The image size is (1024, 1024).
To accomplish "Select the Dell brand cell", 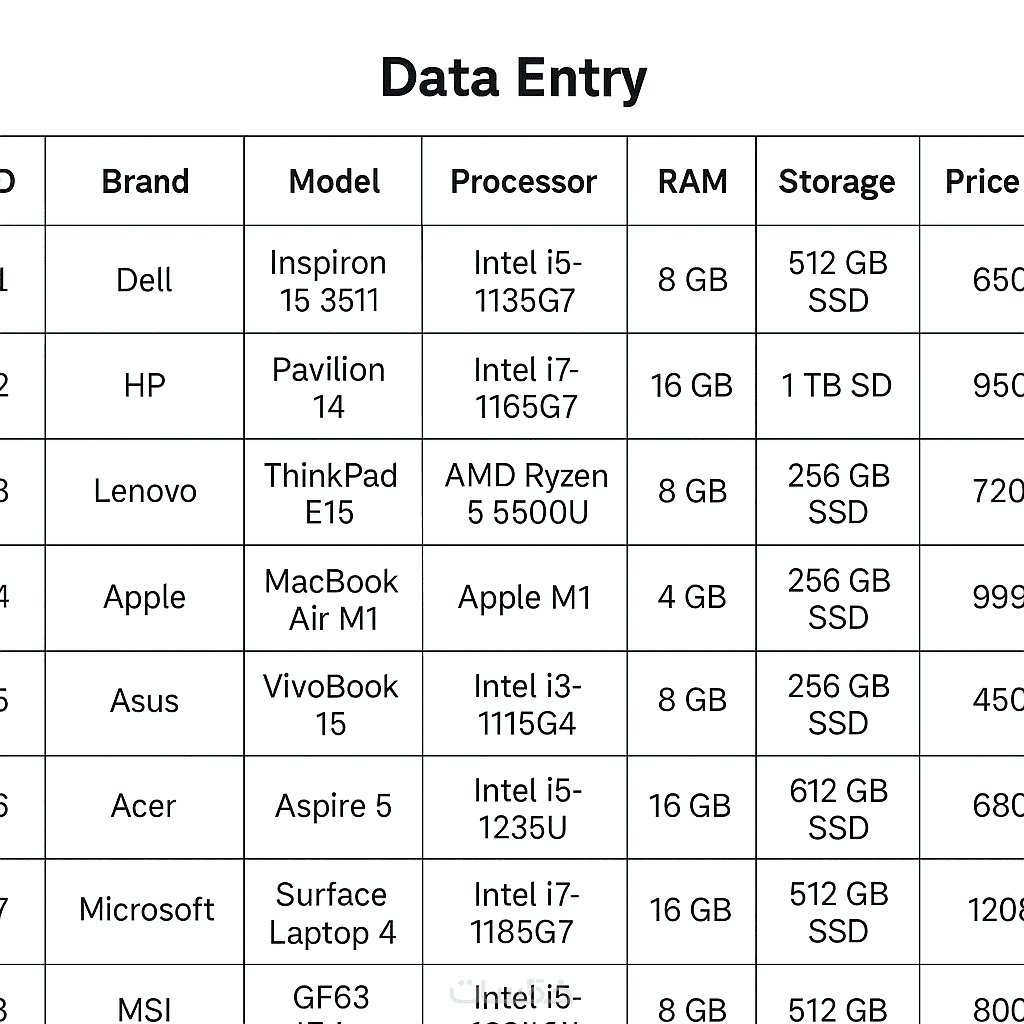I will [x=145, y=280].
